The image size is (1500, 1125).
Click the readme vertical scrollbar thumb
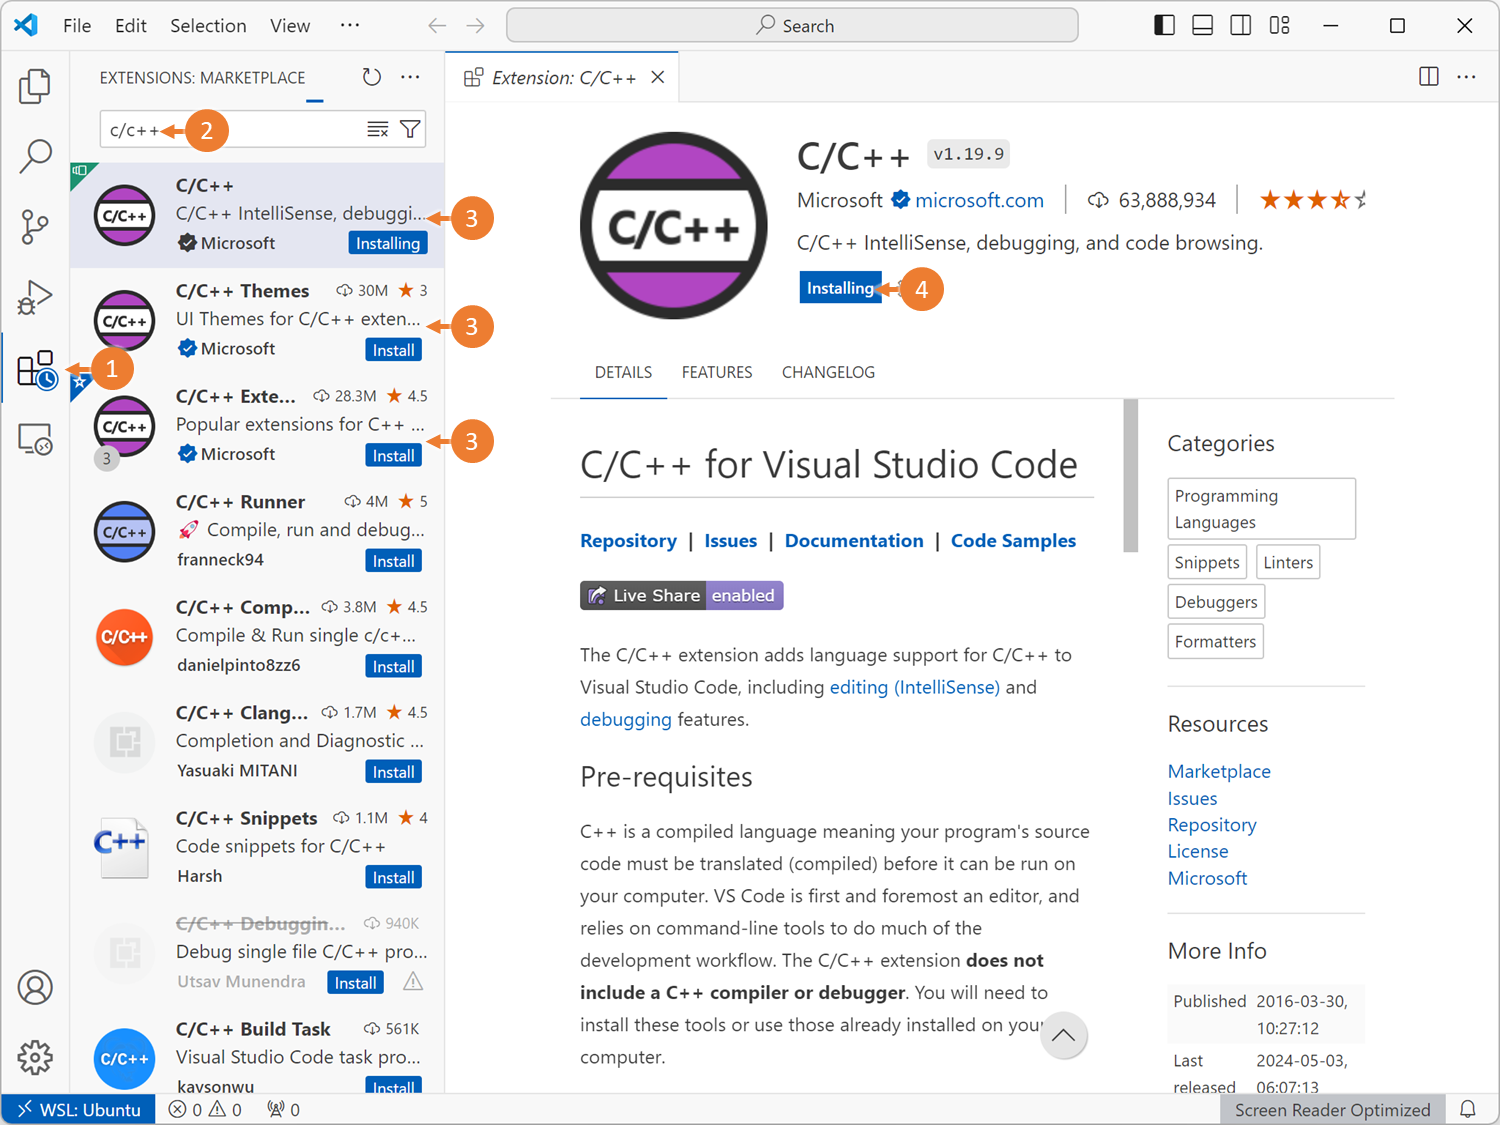(1130, 475)
